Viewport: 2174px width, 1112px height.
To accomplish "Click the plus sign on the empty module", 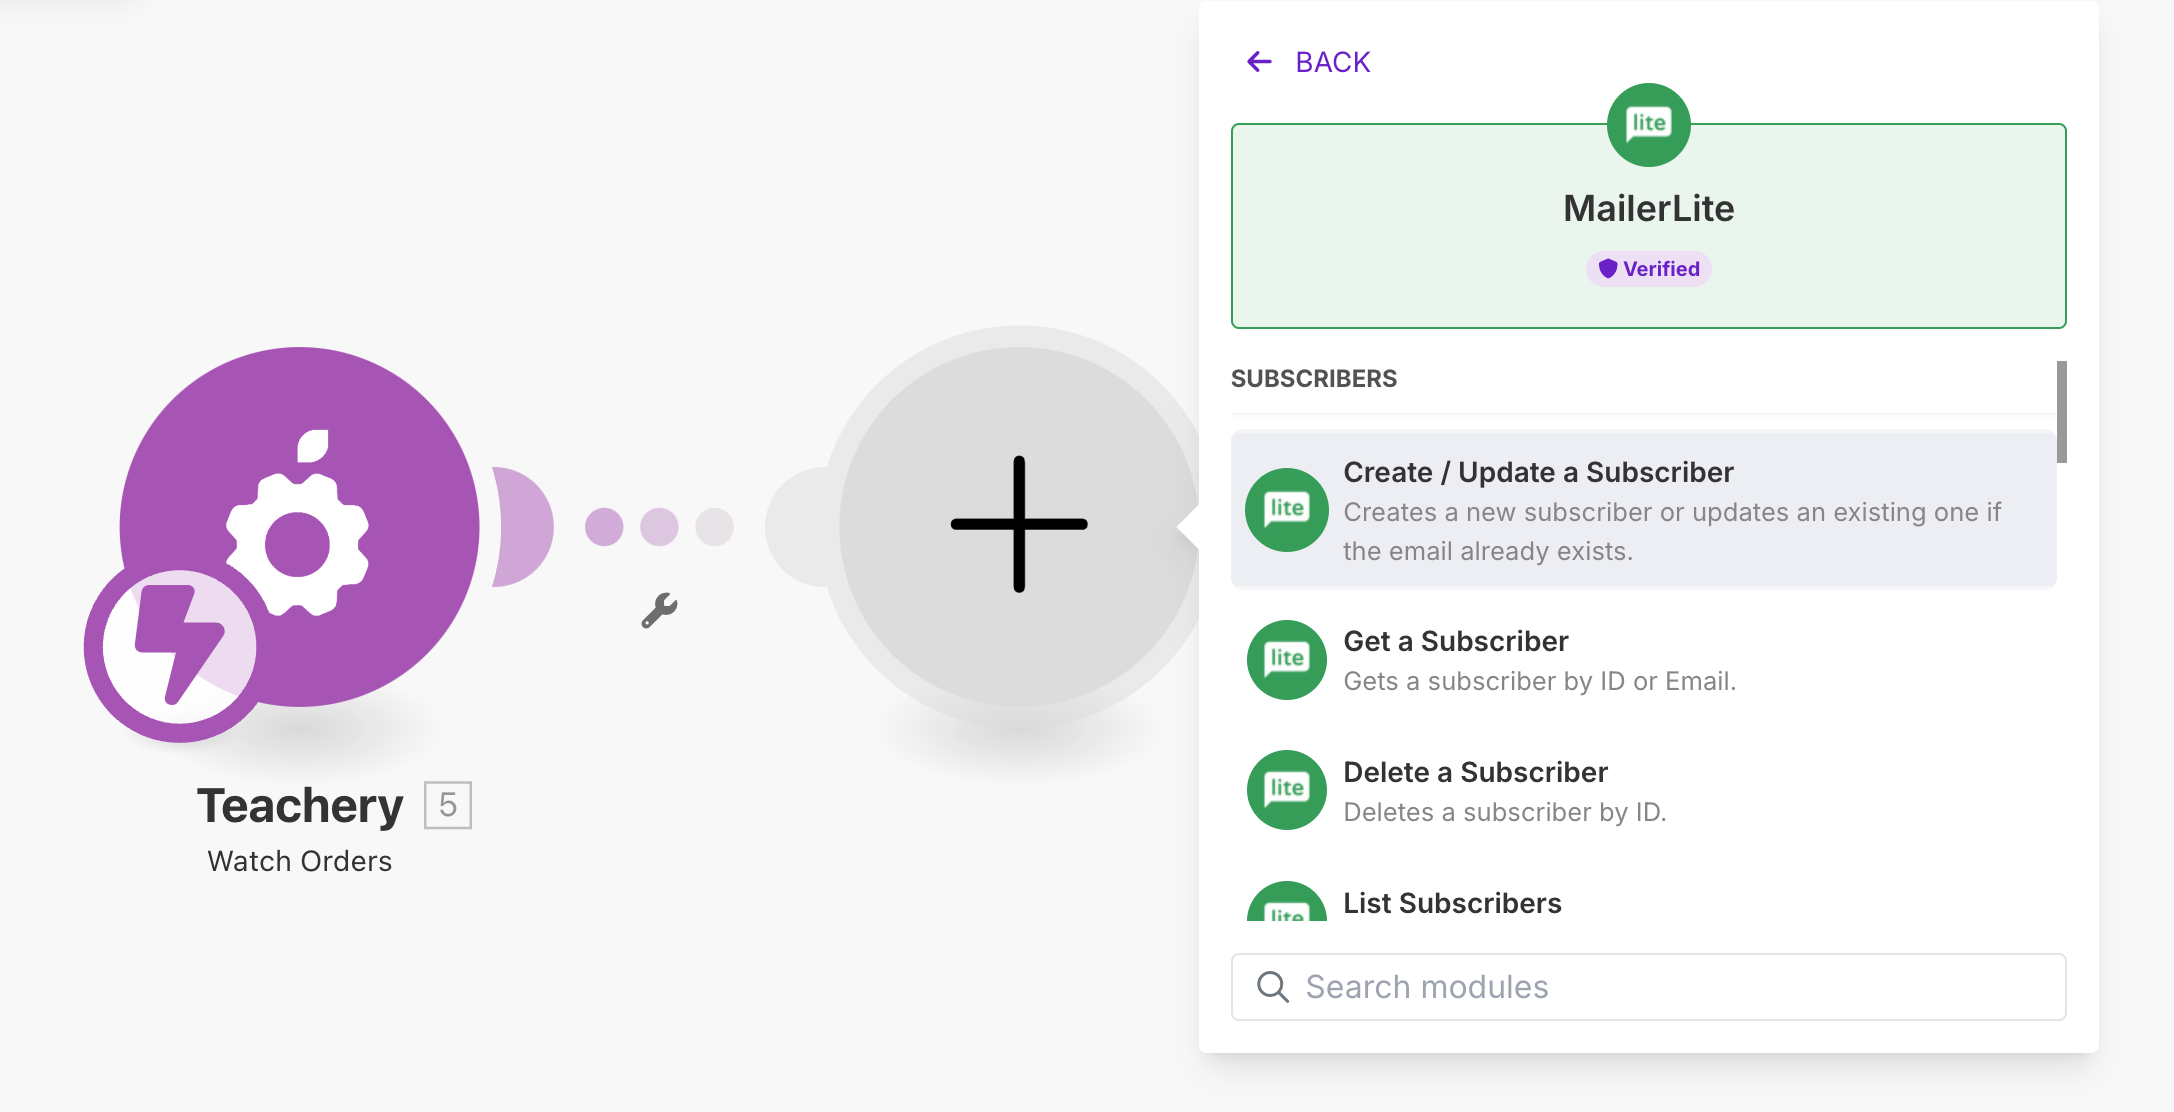I will pos(1018,524).
